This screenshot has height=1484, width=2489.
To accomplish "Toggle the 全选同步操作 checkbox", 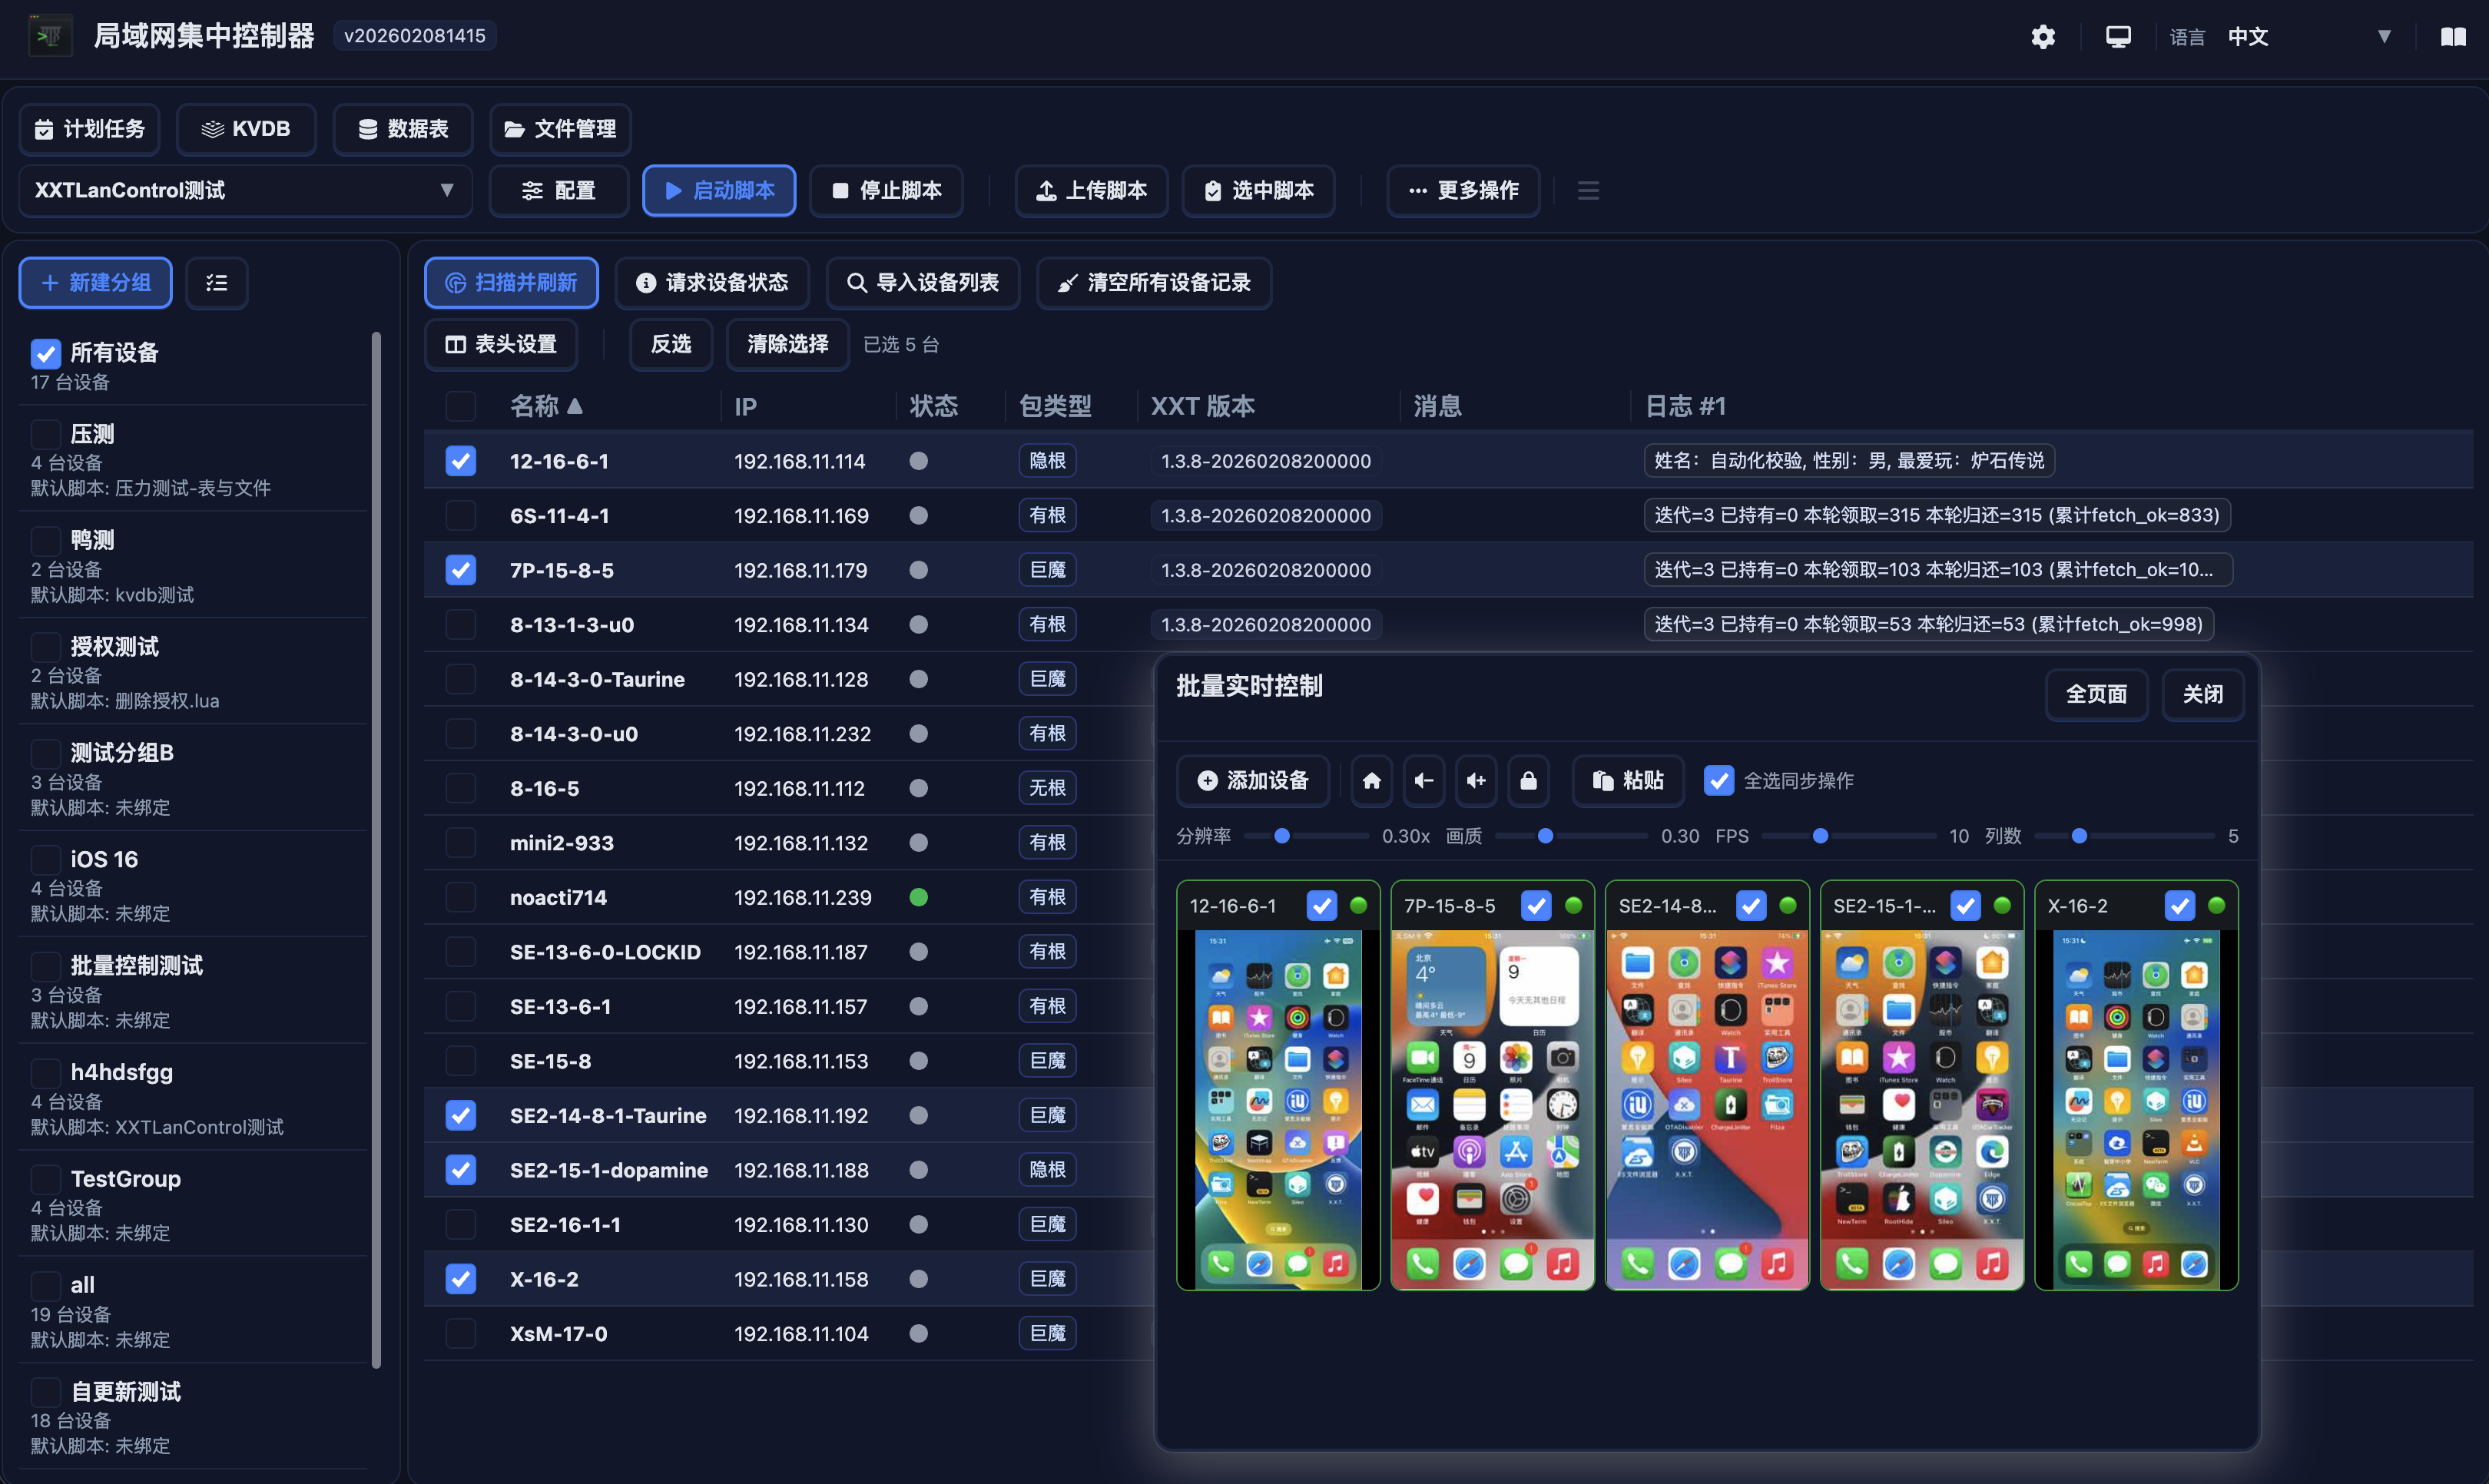I will [x=1720, y=781].
